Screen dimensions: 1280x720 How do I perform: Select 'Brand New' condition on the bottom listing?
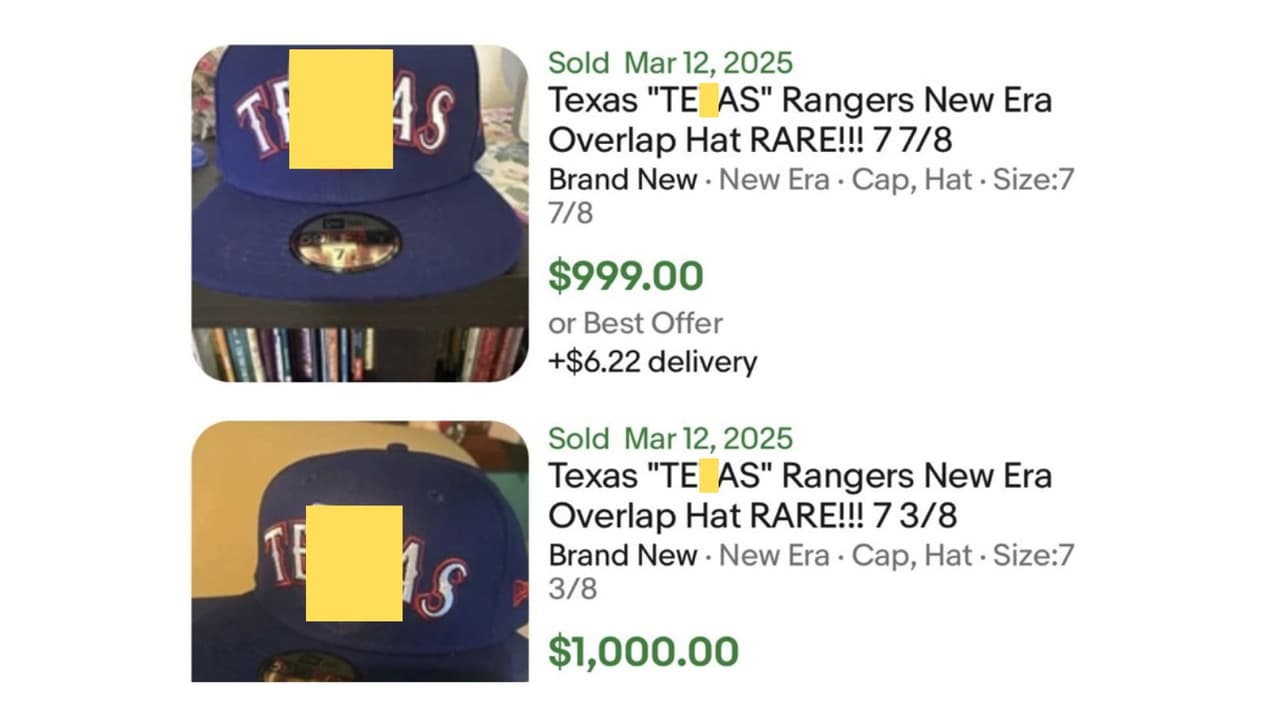point(622,555)
